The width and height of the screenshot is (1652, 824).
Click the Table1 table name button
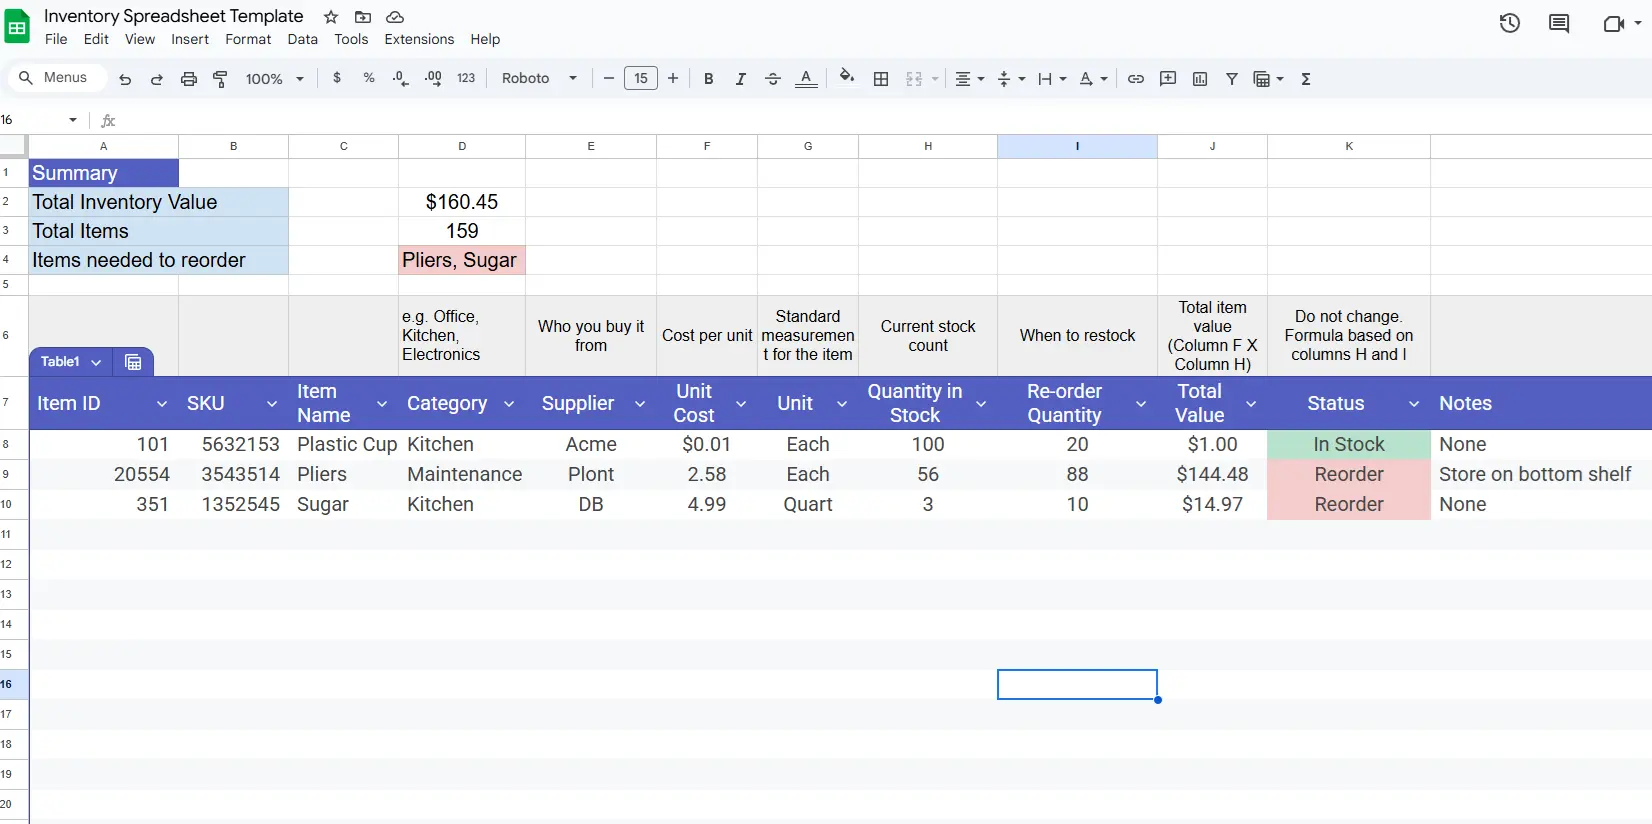click(x=70, y=362)
